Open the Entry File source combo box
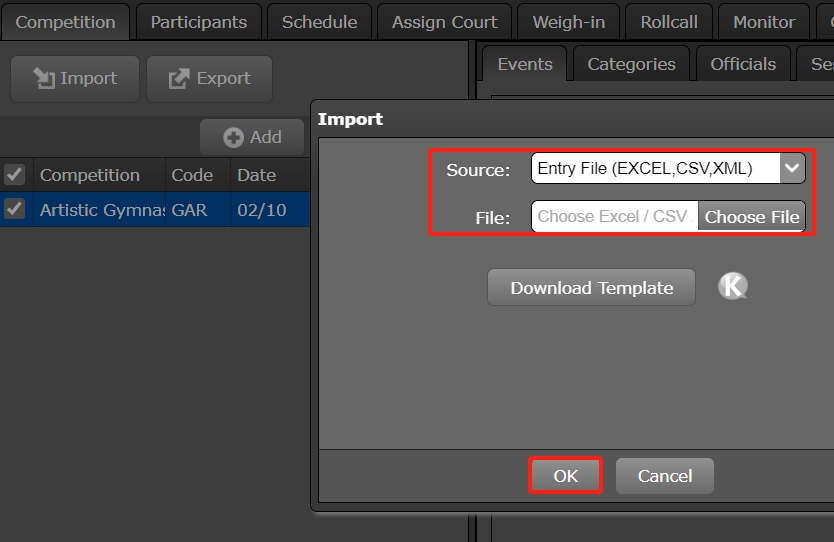834x542 pixels. click(x=655, y=169)
